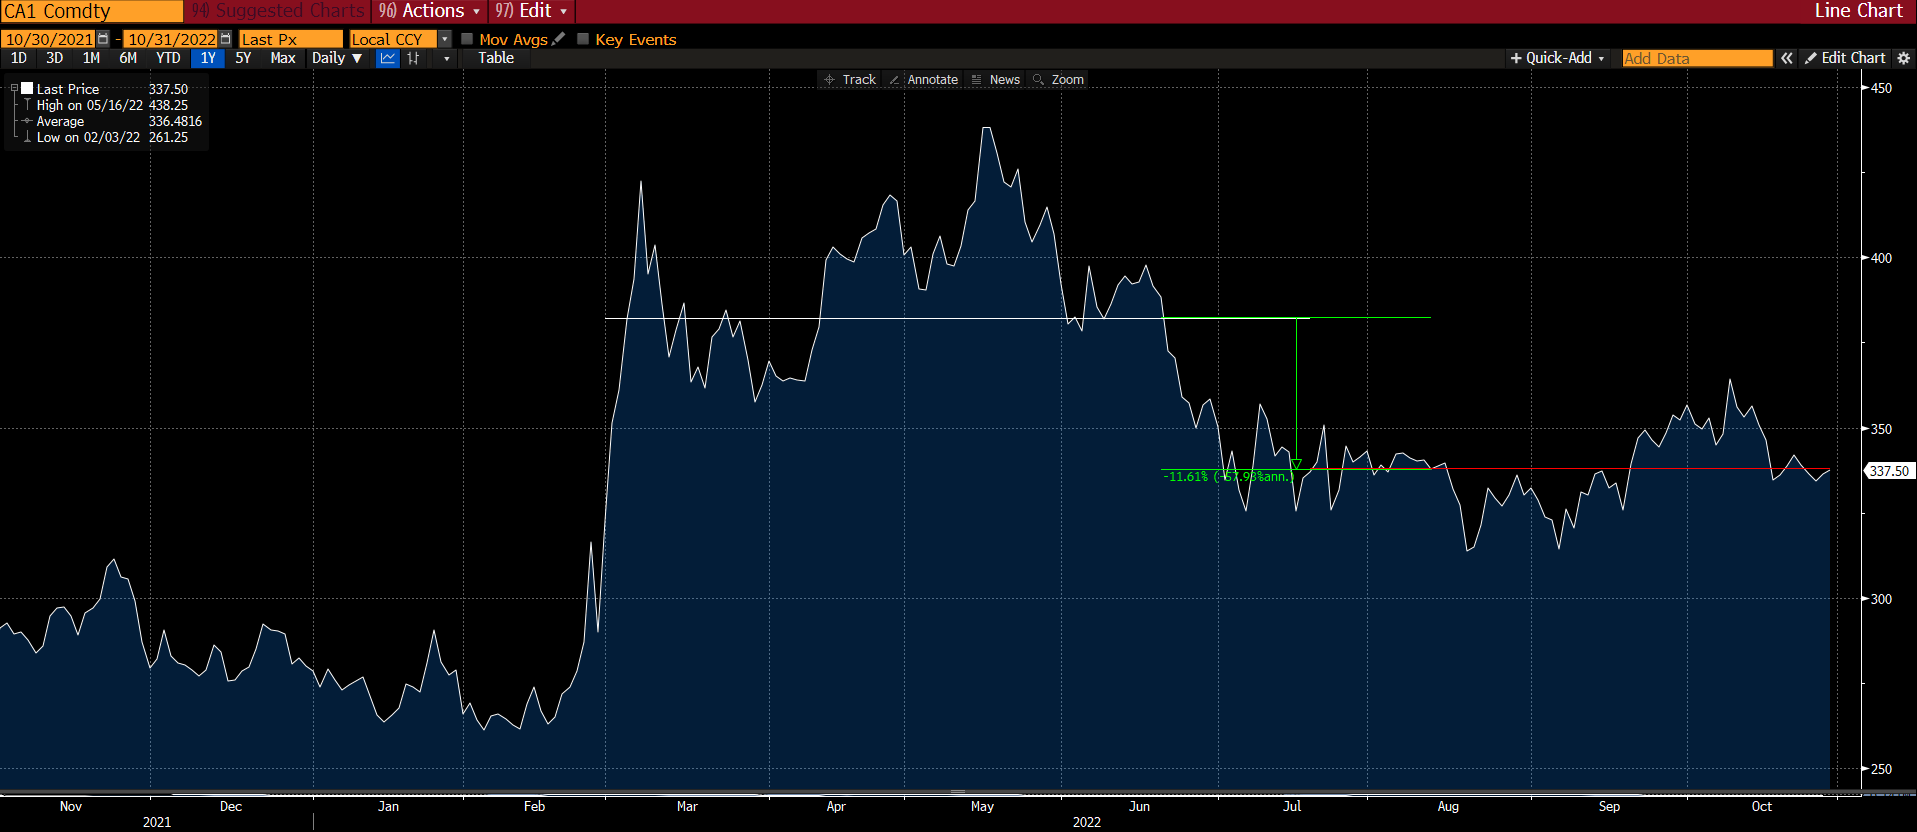Select the line chart type icon
The width and height of the screenshot is (1917, 832).
pyautogui.click(x=387, y=58)
